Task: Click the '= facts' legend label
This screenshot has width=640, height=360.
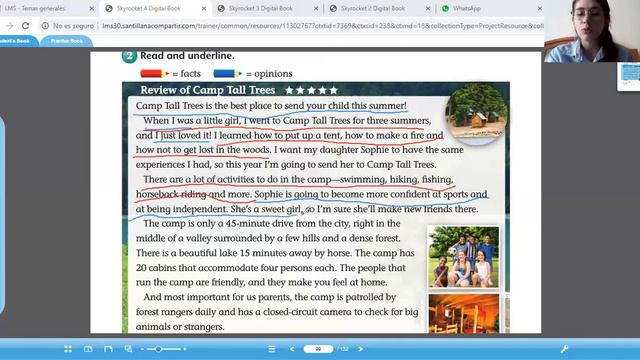Action: point(187,73)
